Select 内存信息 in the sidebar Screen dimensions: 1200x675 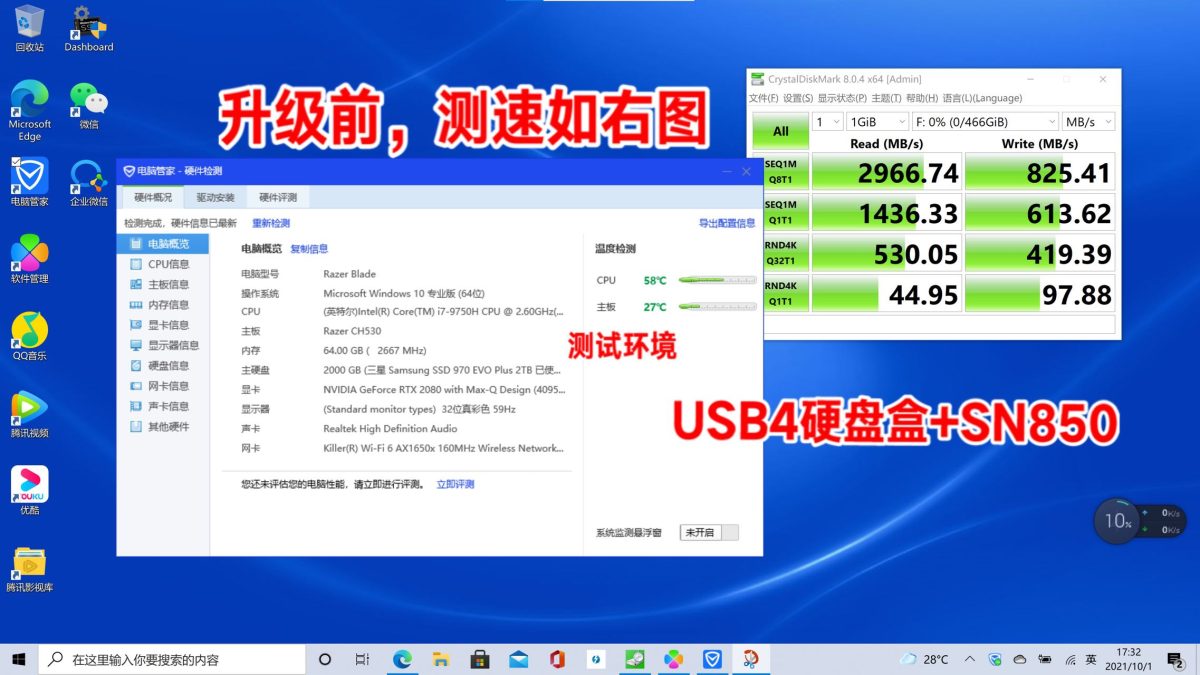(166, 305)
